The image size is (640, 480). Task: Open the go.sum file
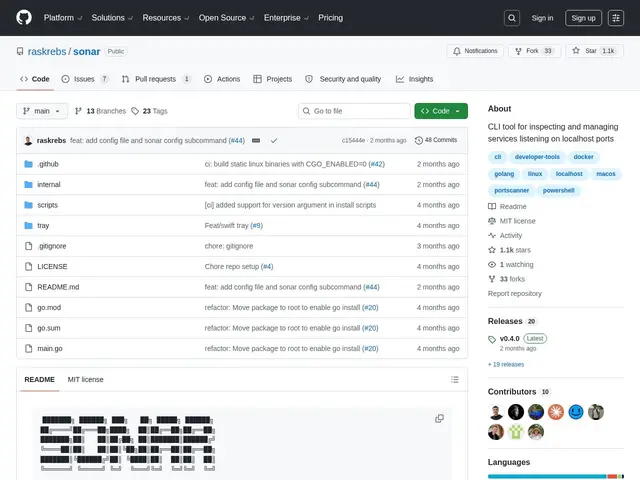49,328
